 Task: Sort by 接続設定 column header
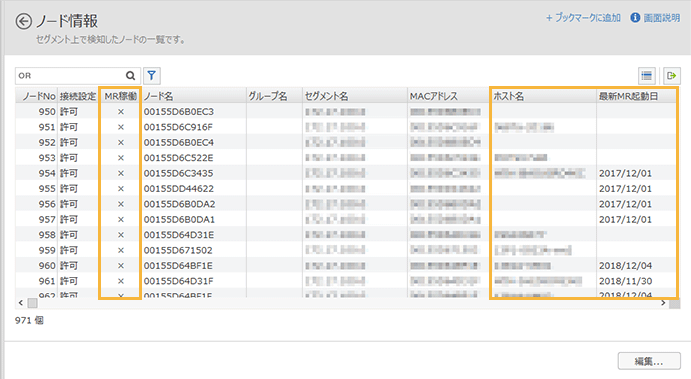78,96
